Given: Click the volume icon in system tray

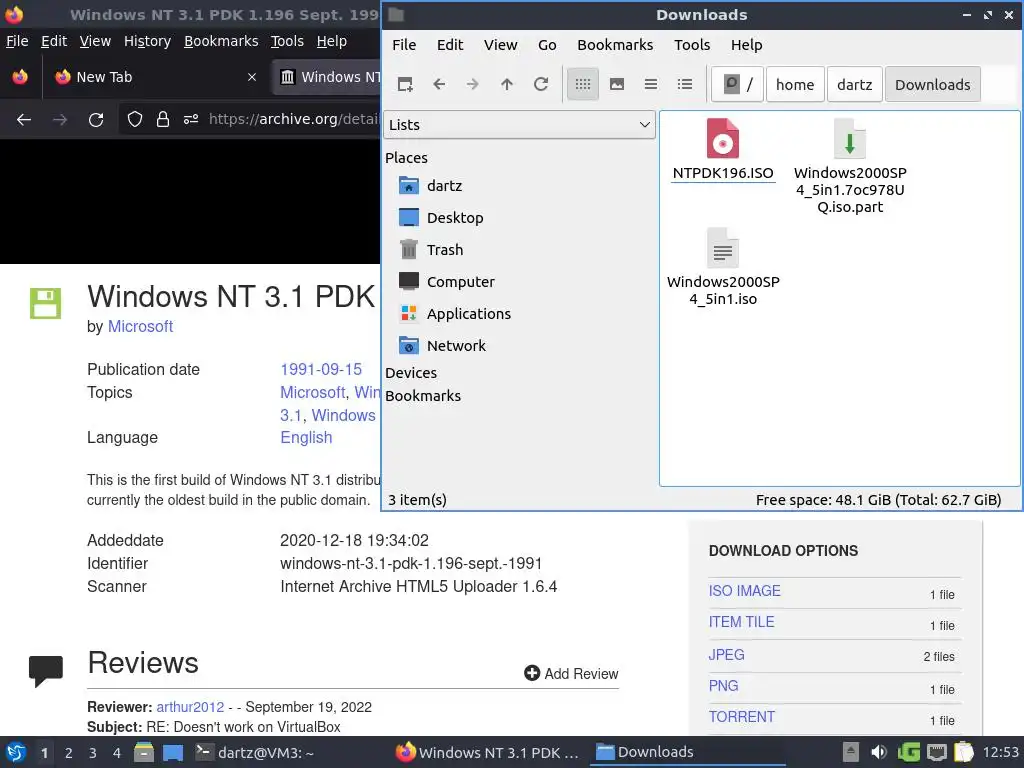Looking at the screenshot, I should tap(879, 753).
